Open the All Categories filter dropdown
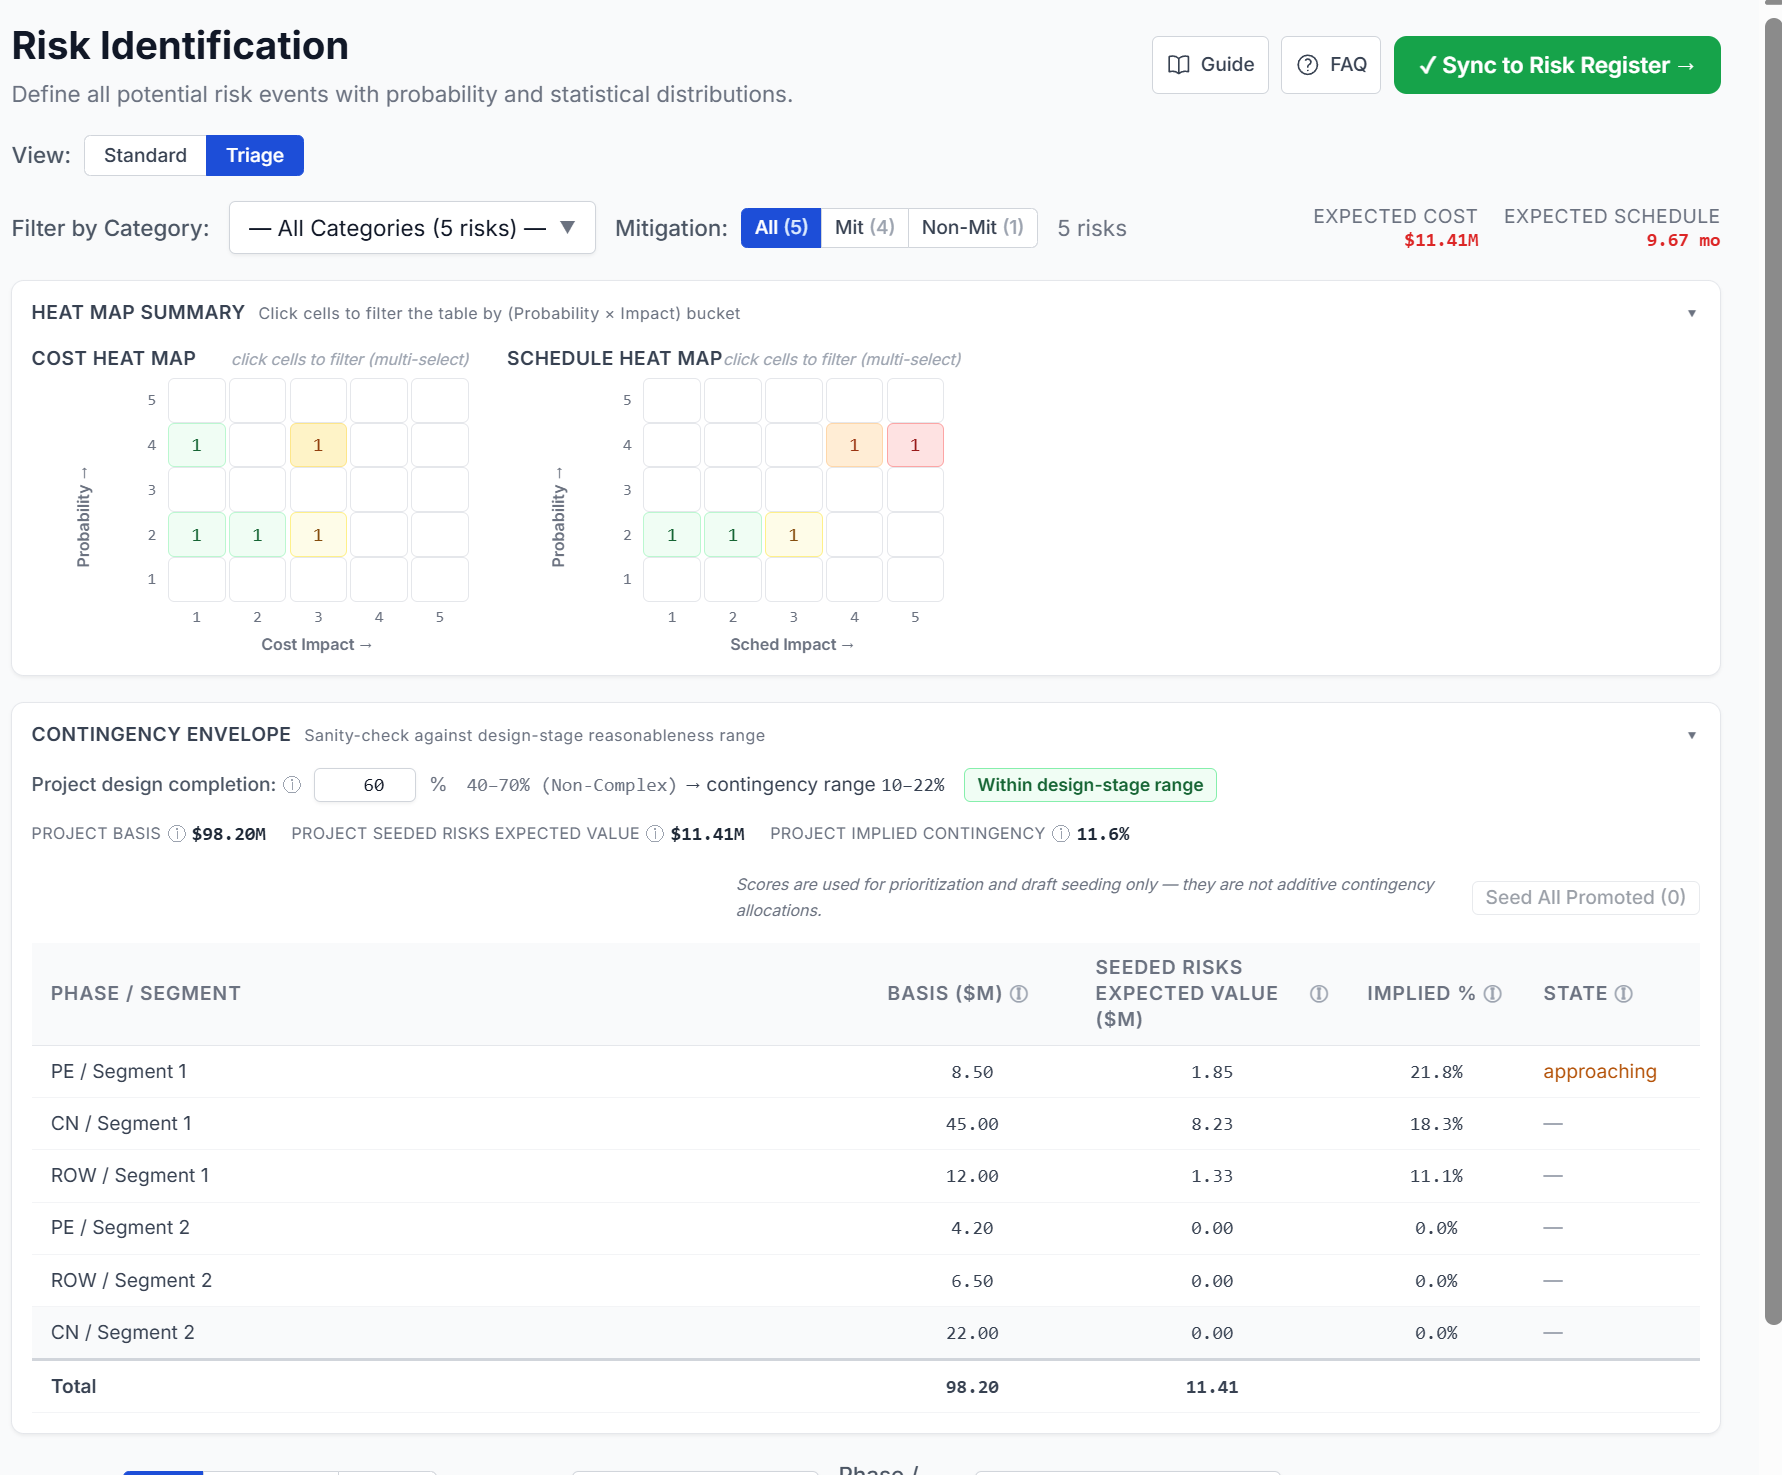The height and width of the screenshot is (1475, 1782). pyautogui.click(x=412, y=228)
